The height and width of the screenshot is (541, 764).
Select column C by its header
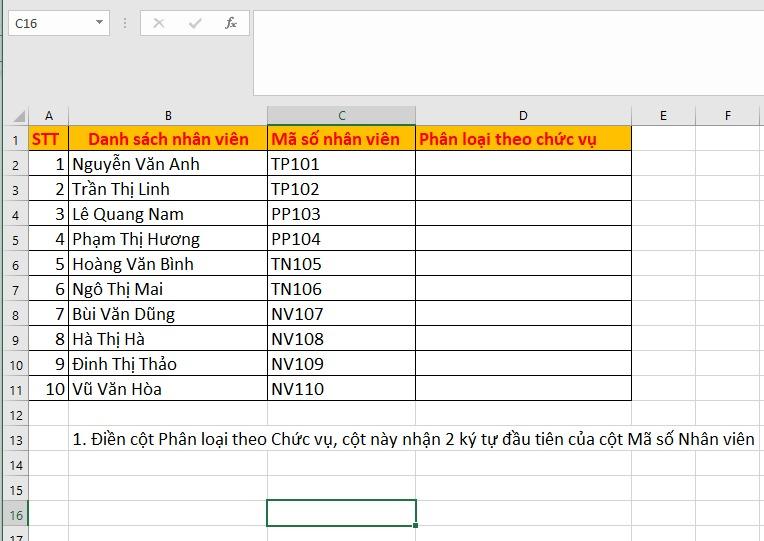[x=341, y=116]
